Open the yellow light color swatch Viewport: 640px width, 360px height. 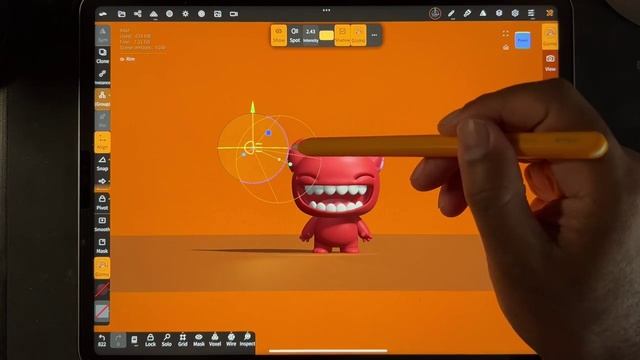click(x=327, y=36)
